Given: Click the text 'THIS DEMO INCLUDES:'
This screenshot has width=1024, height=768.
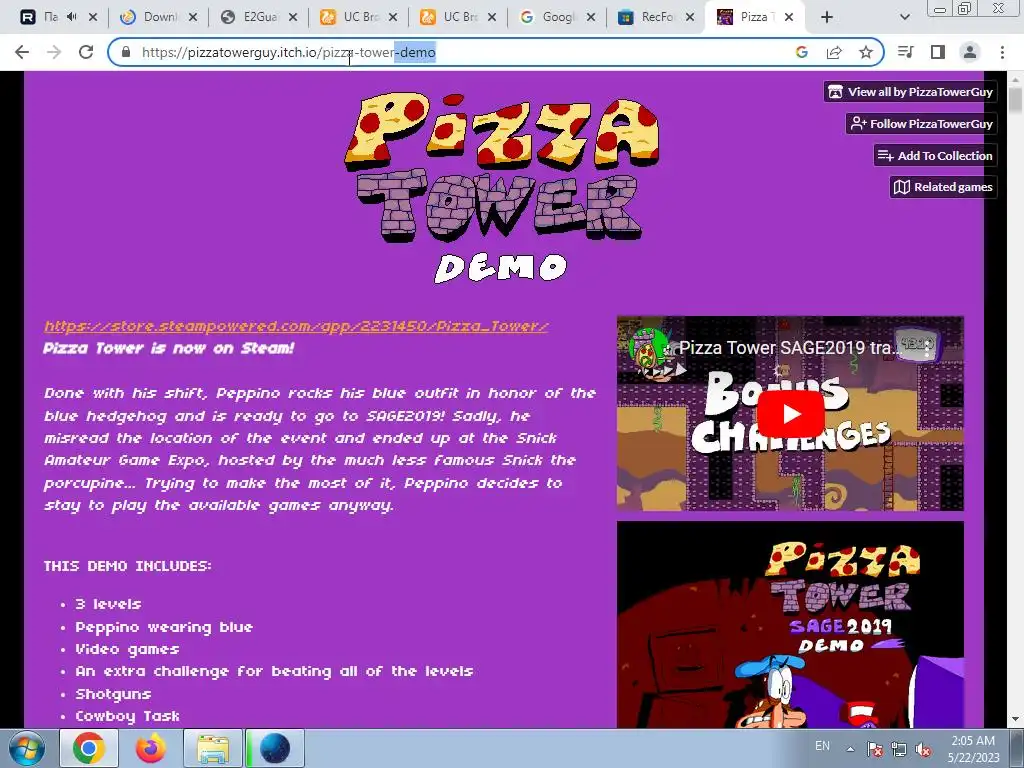Looking at the screenshot, I should 127,566.
